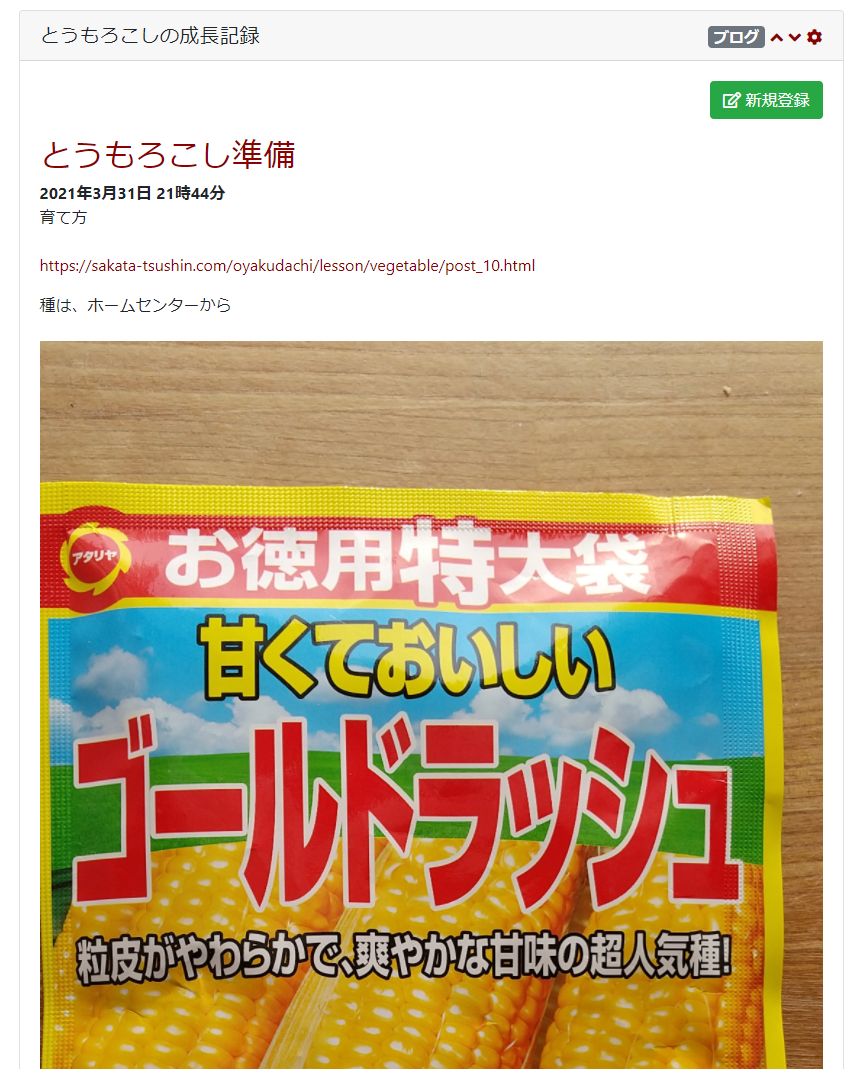The height and width of the screenshot is (1069, 855).
Task: Click the move-up chevron icon in header
Action: point(777,37)
